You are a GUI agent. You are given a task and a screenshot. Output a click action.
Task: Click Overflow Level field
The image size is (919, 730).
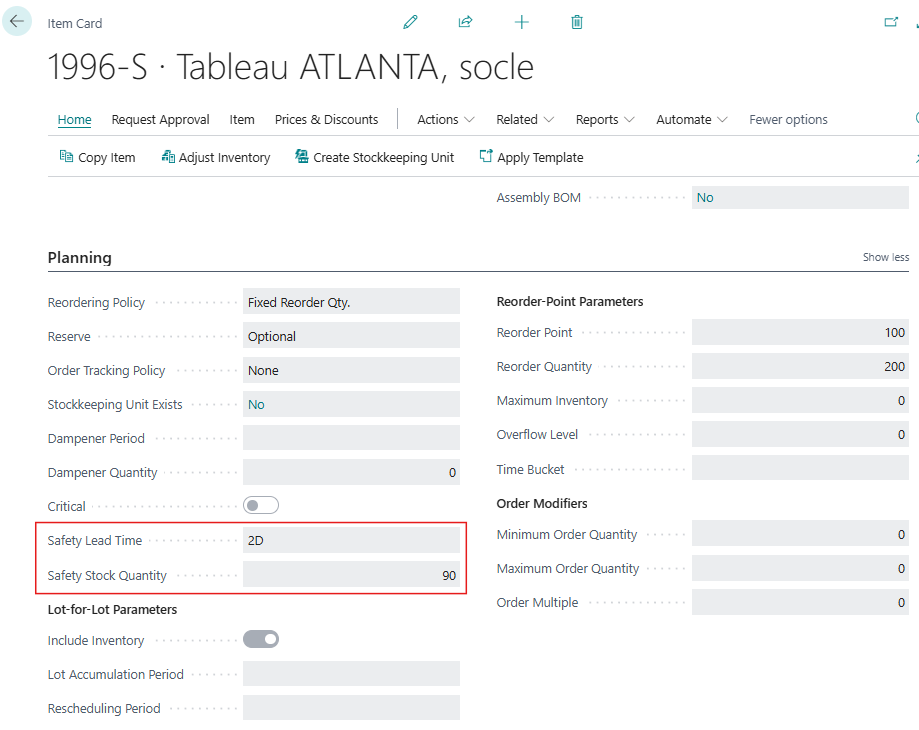point(800,434)
